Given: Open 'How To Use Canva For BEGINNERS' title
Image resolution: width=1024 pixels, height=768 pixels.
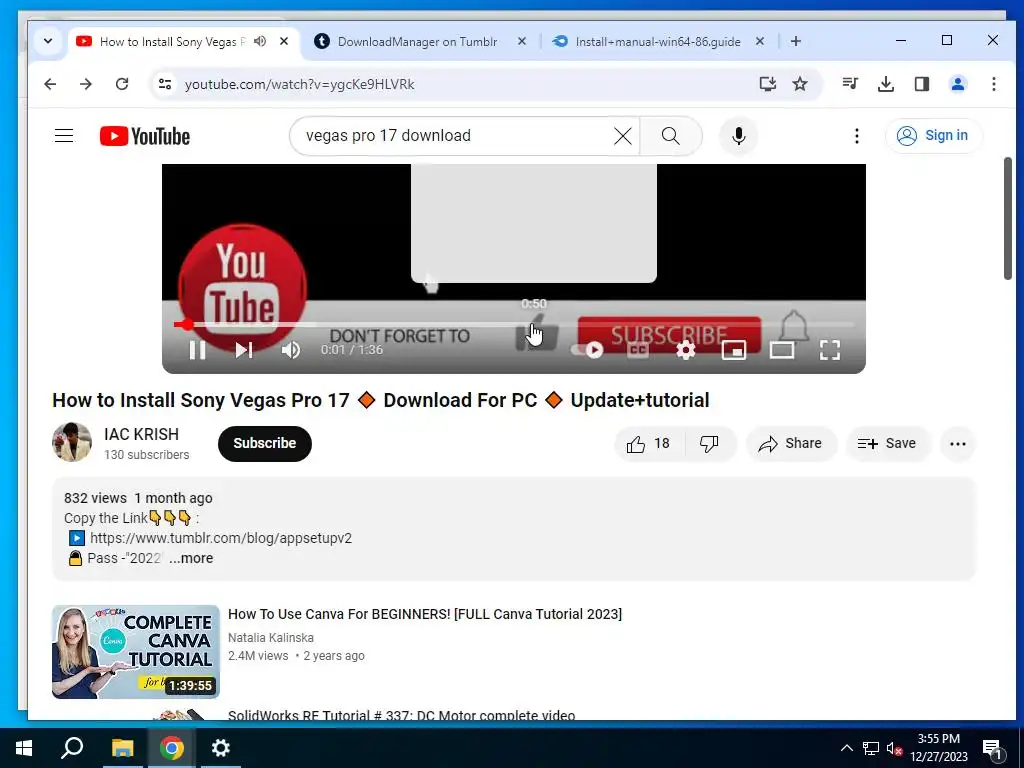Looking at the screenshot, I should coord(424,614).
